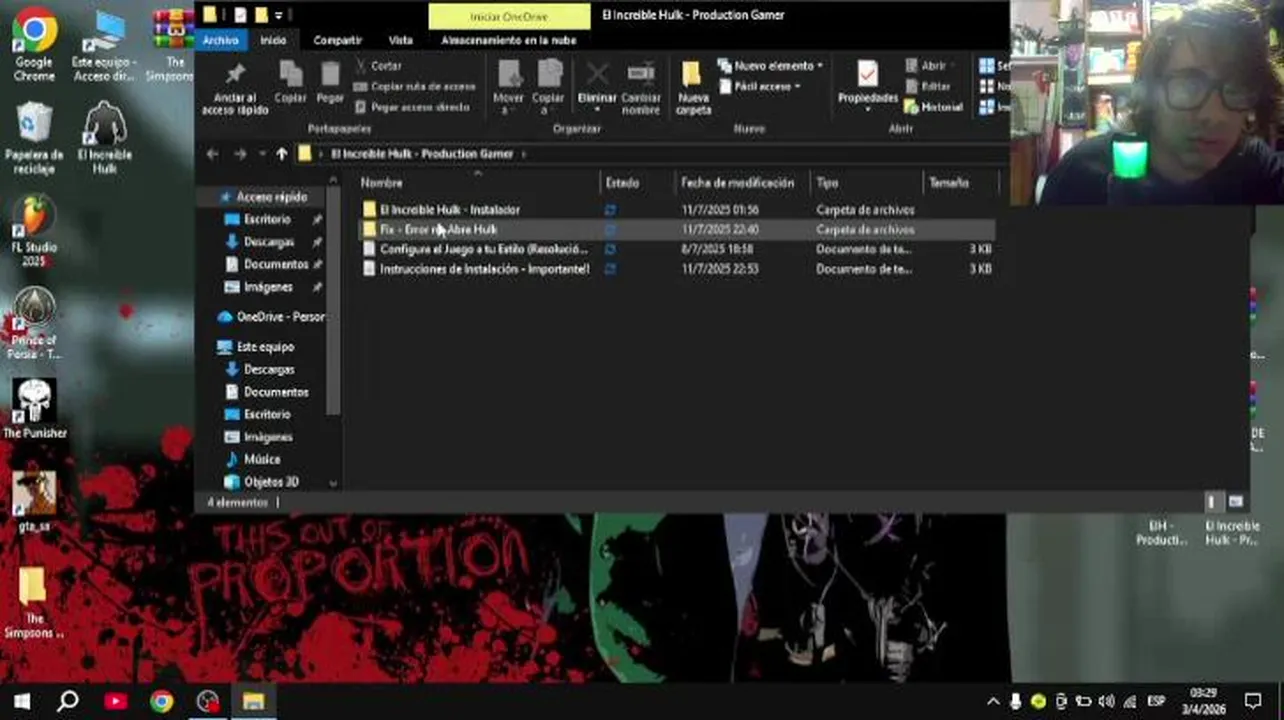Viewport: 1284px width, 720px height.
Task: Open Google Chrome desktop shortcut
Action: 34,45
